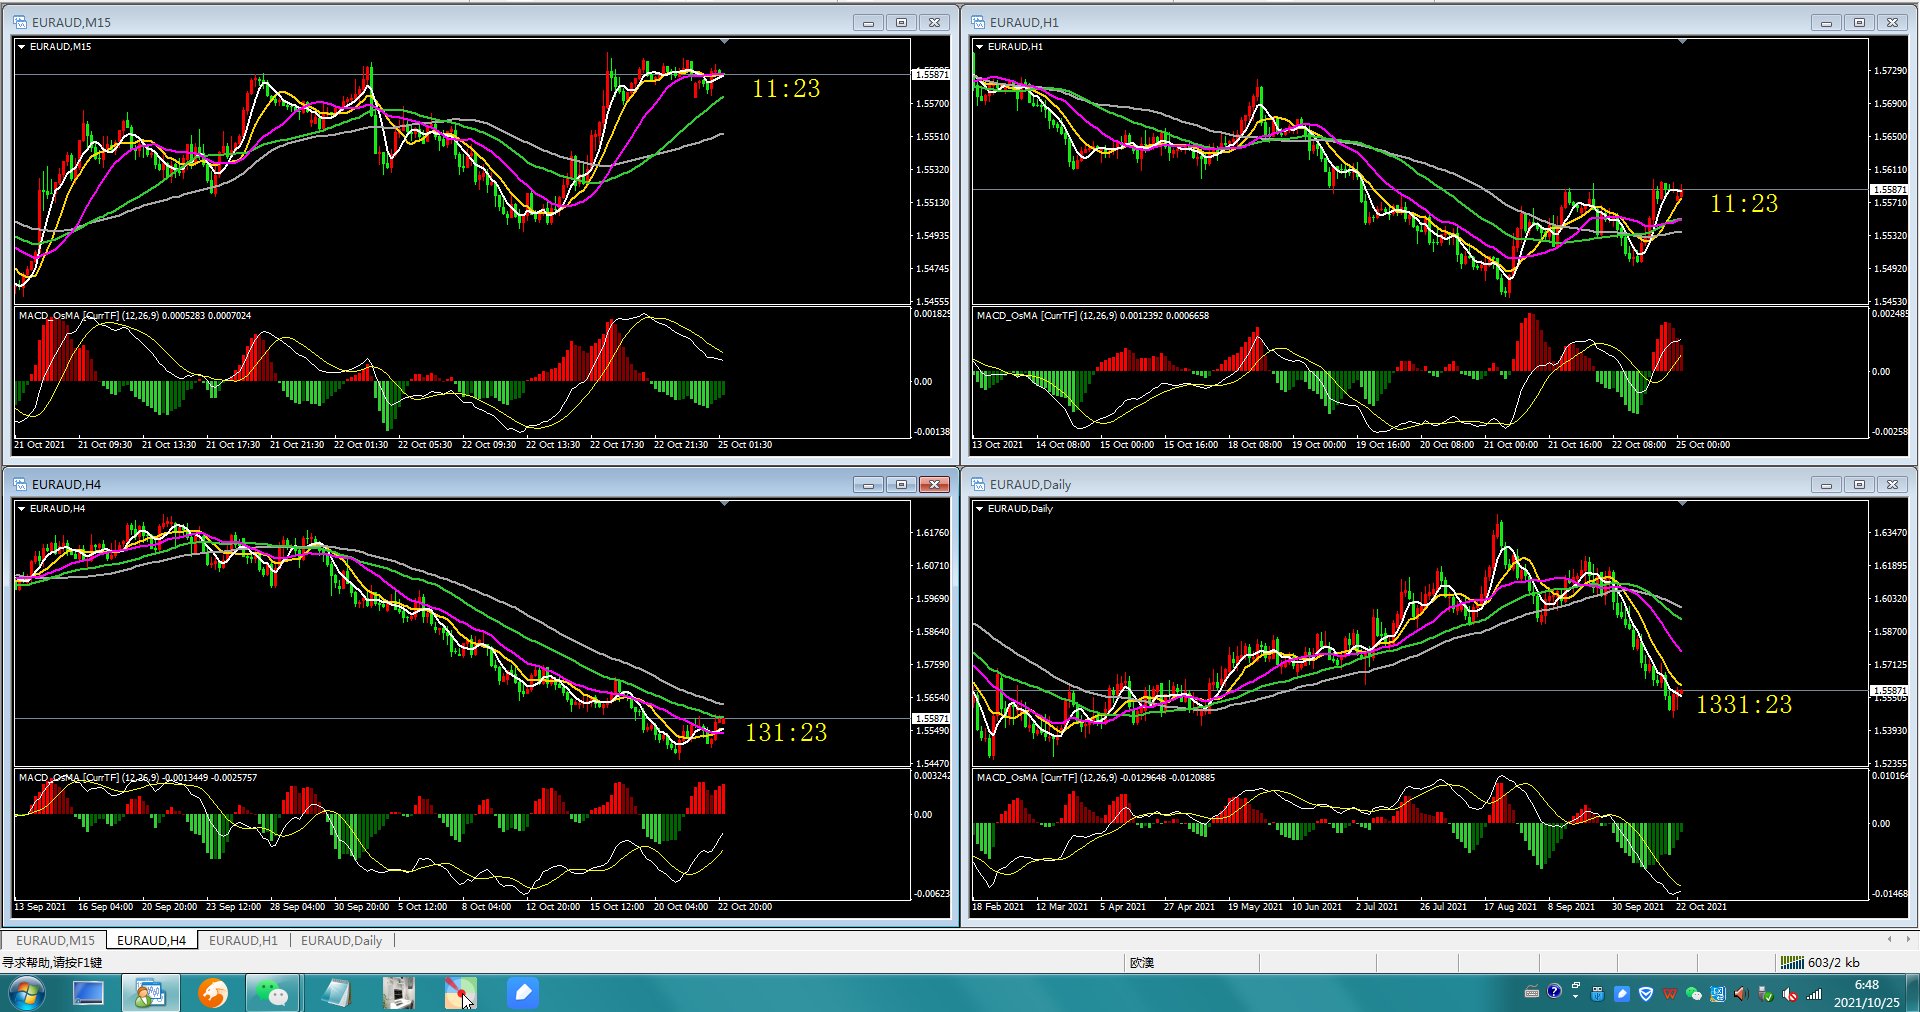Open the EURAUD,H1 chart tab
Screen dimensions: 1920x1012
point(243,940)
